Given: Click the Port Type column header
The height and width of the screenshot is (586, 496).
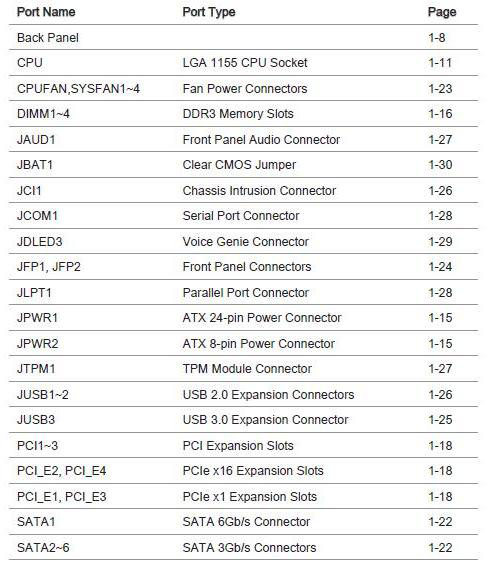Looking at the screenshot, I should 209,12.
